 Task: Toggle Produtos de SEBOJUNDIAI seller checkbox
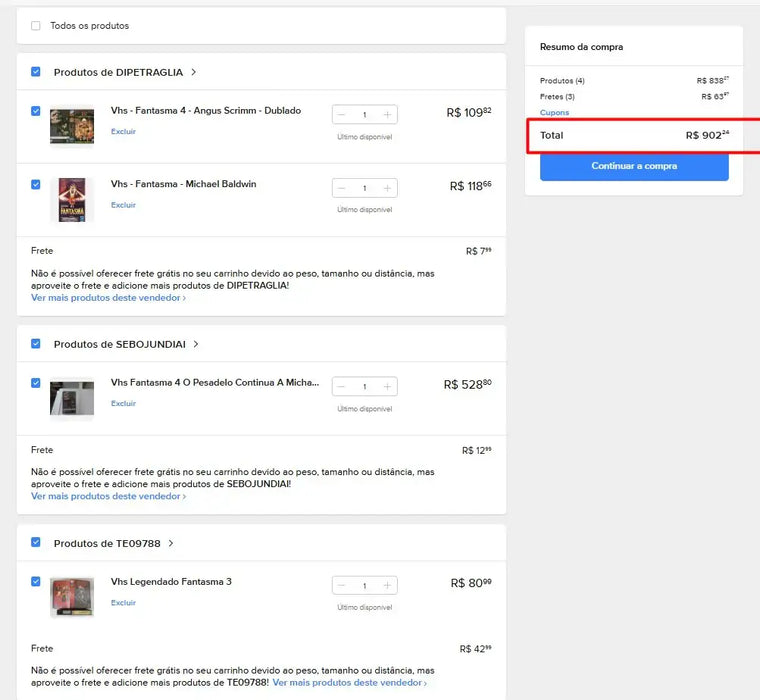point(36,344)
